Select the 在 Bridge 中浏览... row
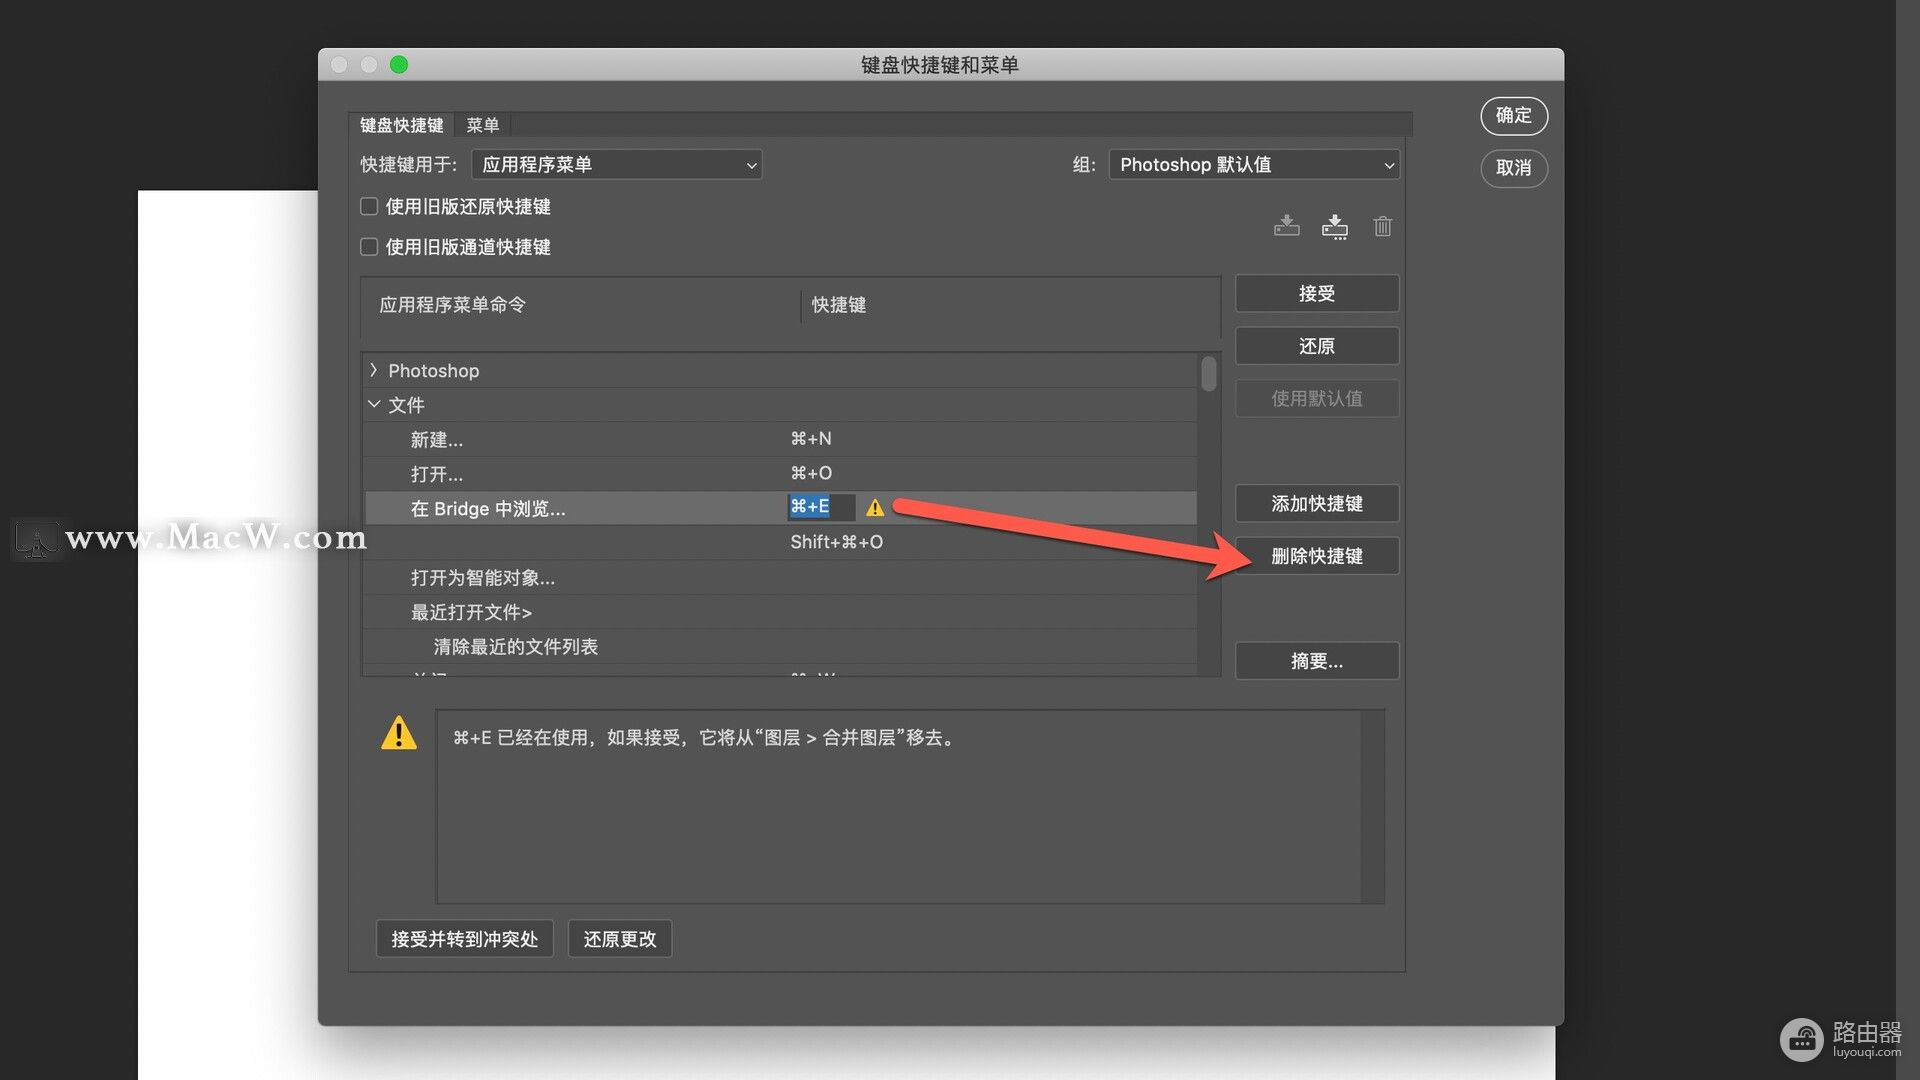Image resolution: width=1920 pixels, height=1080 pixels. [780, 508]
